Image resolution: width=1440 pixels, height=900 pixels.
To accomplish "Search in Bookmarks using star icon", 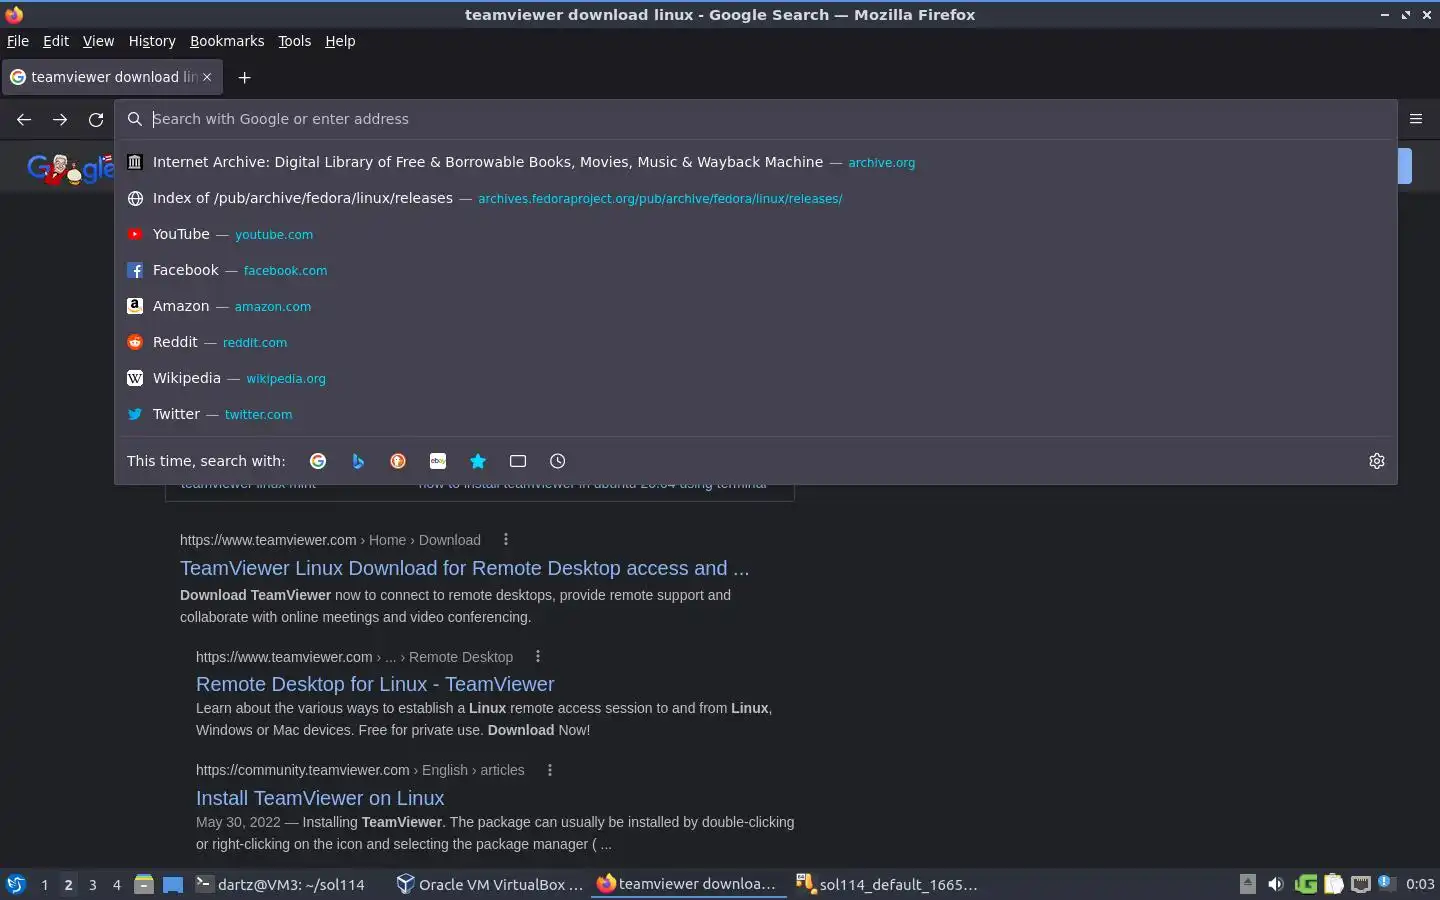I will tap(478, 461).
